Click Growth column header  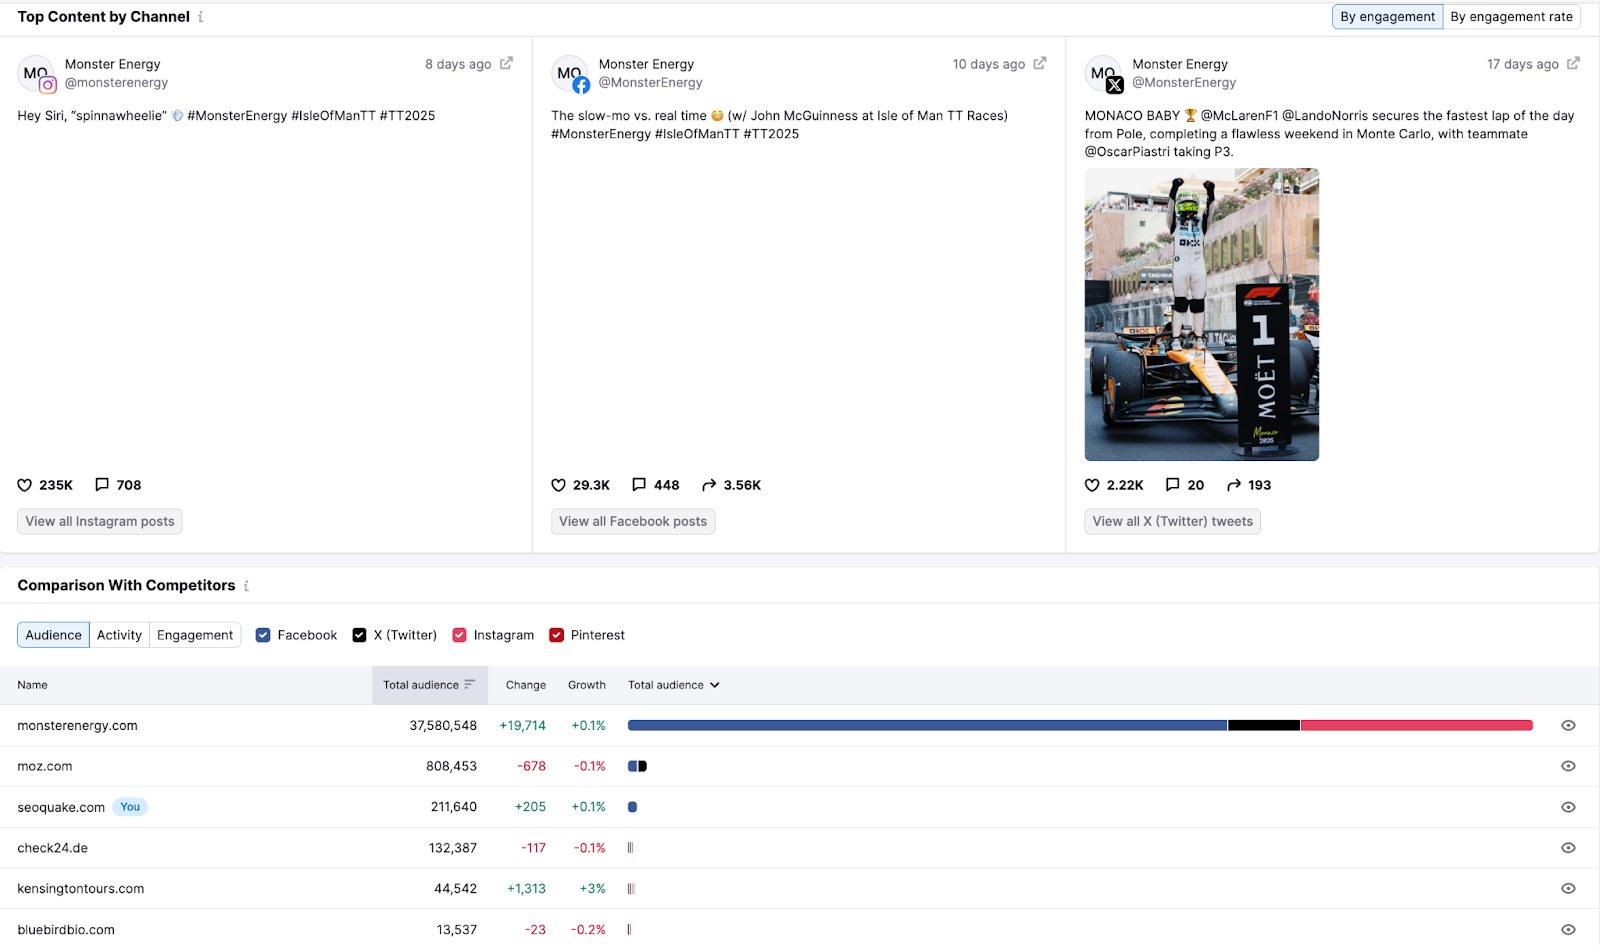point(587,685)
